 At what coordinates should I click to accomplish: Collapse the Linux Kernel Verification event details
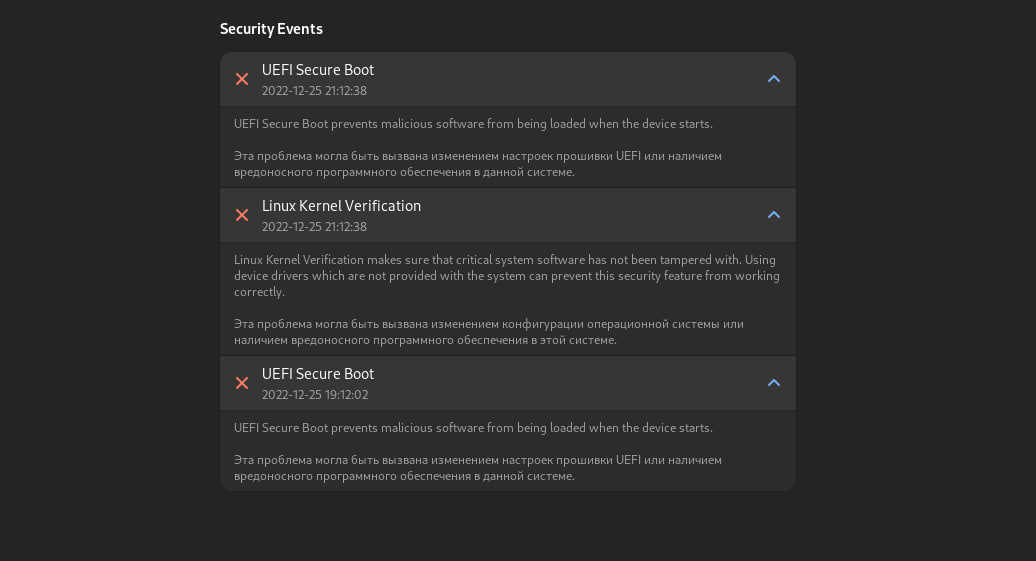pos(773,215)
